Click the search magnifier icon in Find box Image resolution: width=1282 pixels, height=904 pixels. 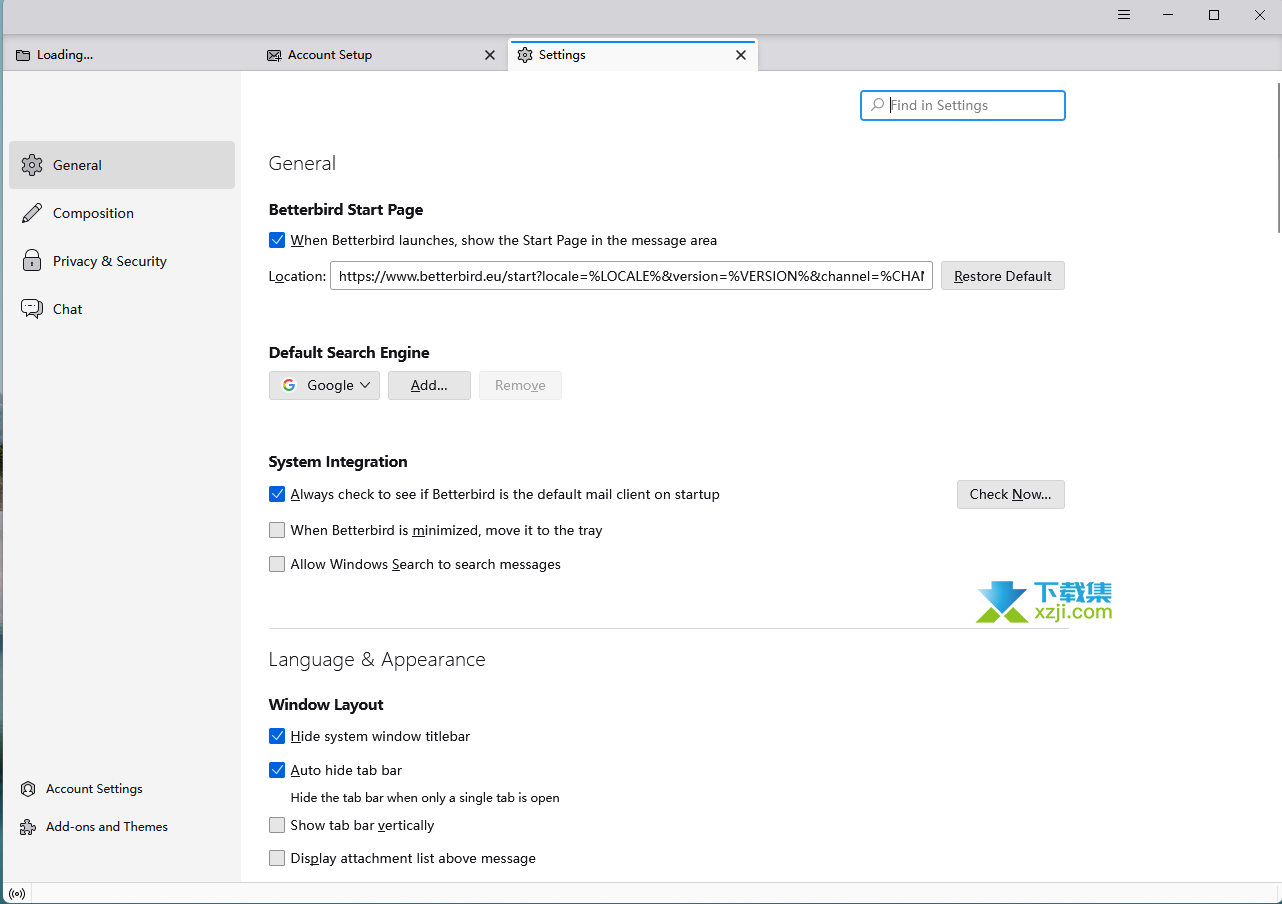(x=877, y=105)
